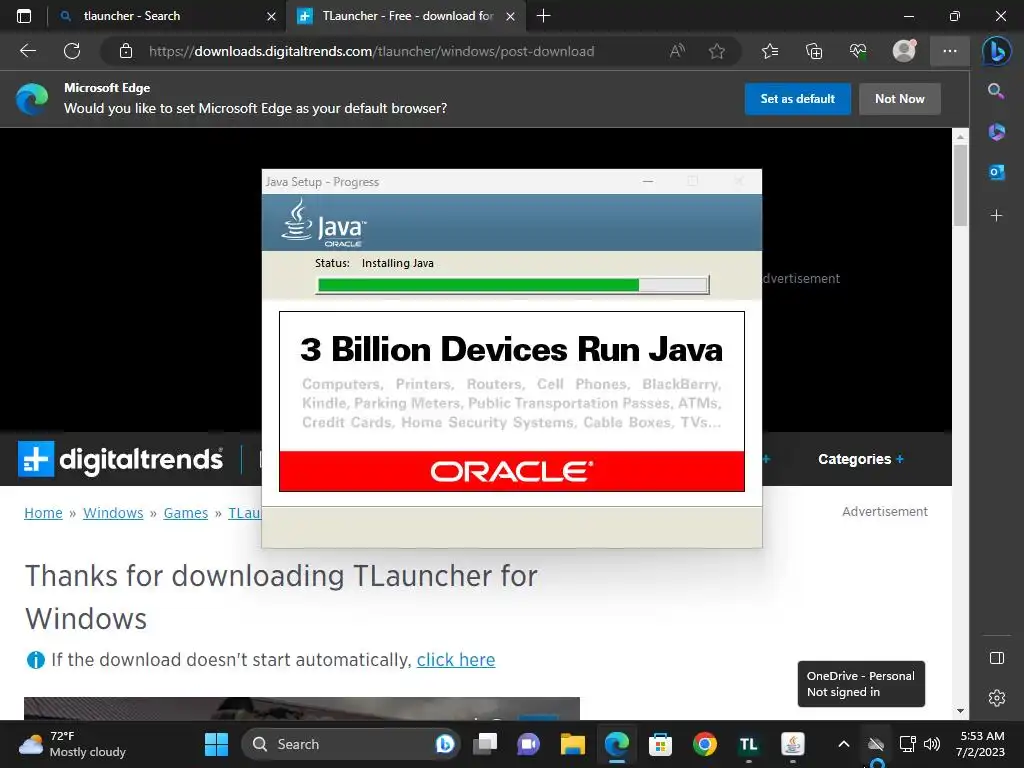
Task: Follow the Games breadcrumb link
Action: point(185,513)
